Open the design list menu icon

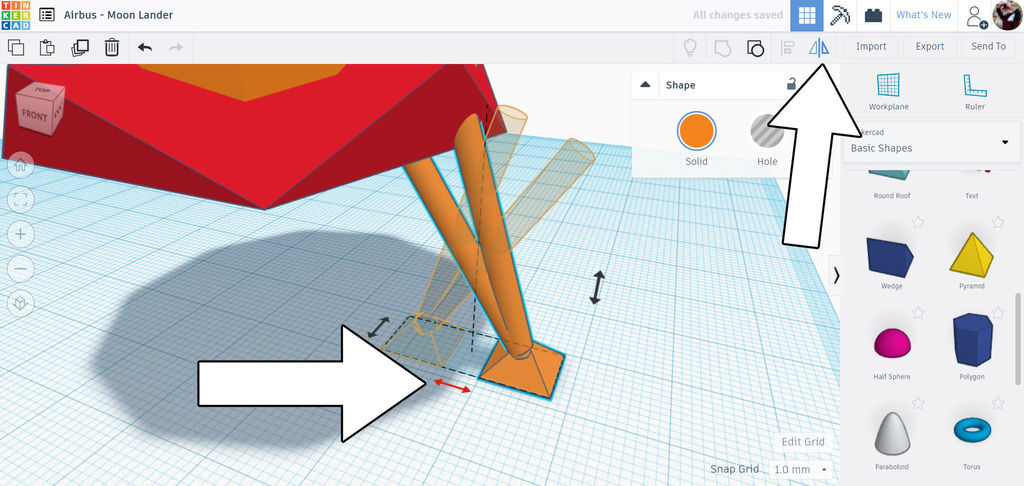click(x=47, y=14)
